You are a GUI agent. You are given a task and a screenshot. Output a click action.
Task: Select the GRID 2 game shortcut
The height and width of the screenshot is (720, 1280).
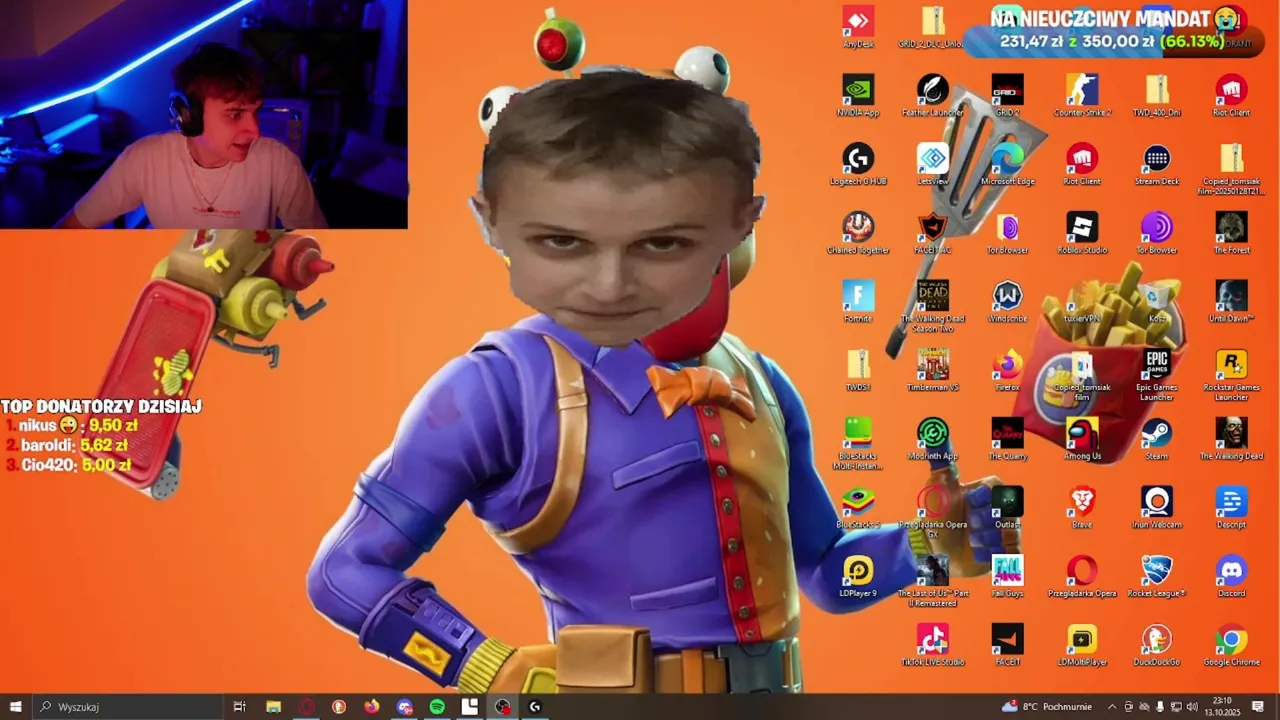(x=1007, y=96)
